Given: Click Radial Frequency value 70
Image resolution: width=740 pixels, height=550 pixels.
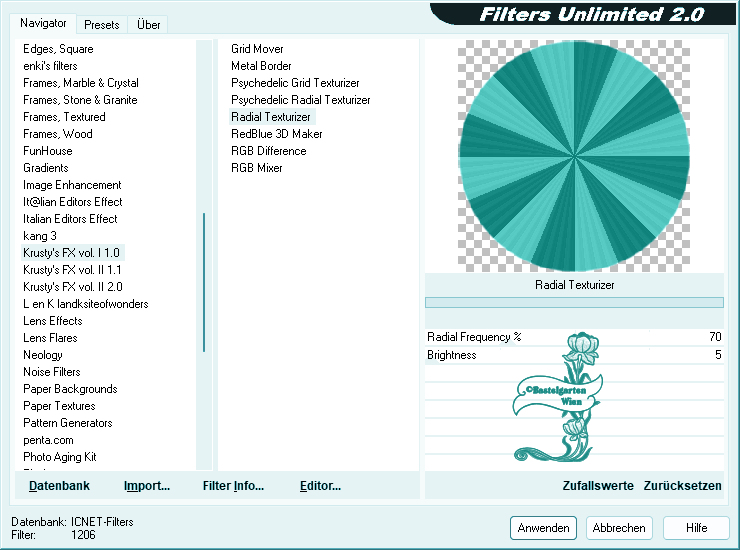Looking at the screenshot, I should click(715, 337).
